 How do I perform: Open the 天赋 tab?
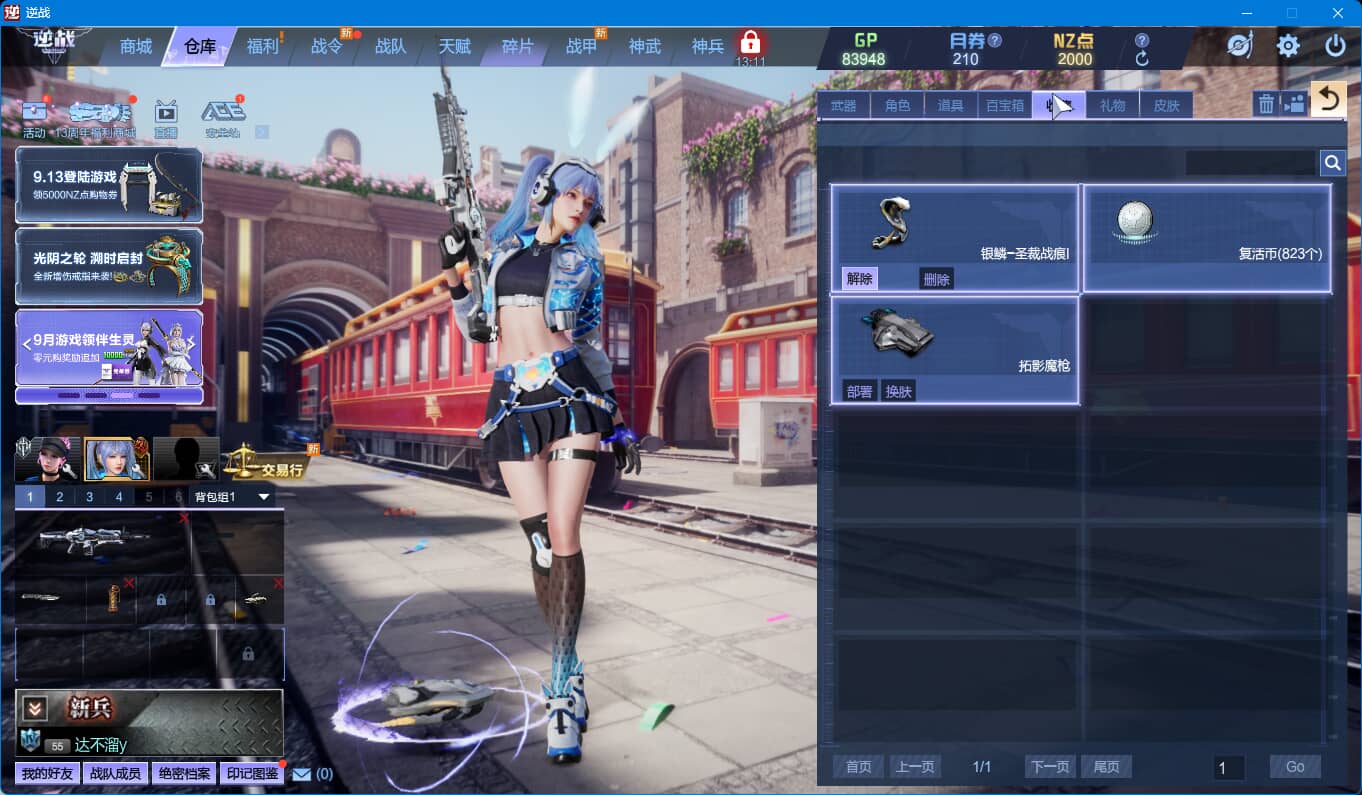(x=454, y=47)
